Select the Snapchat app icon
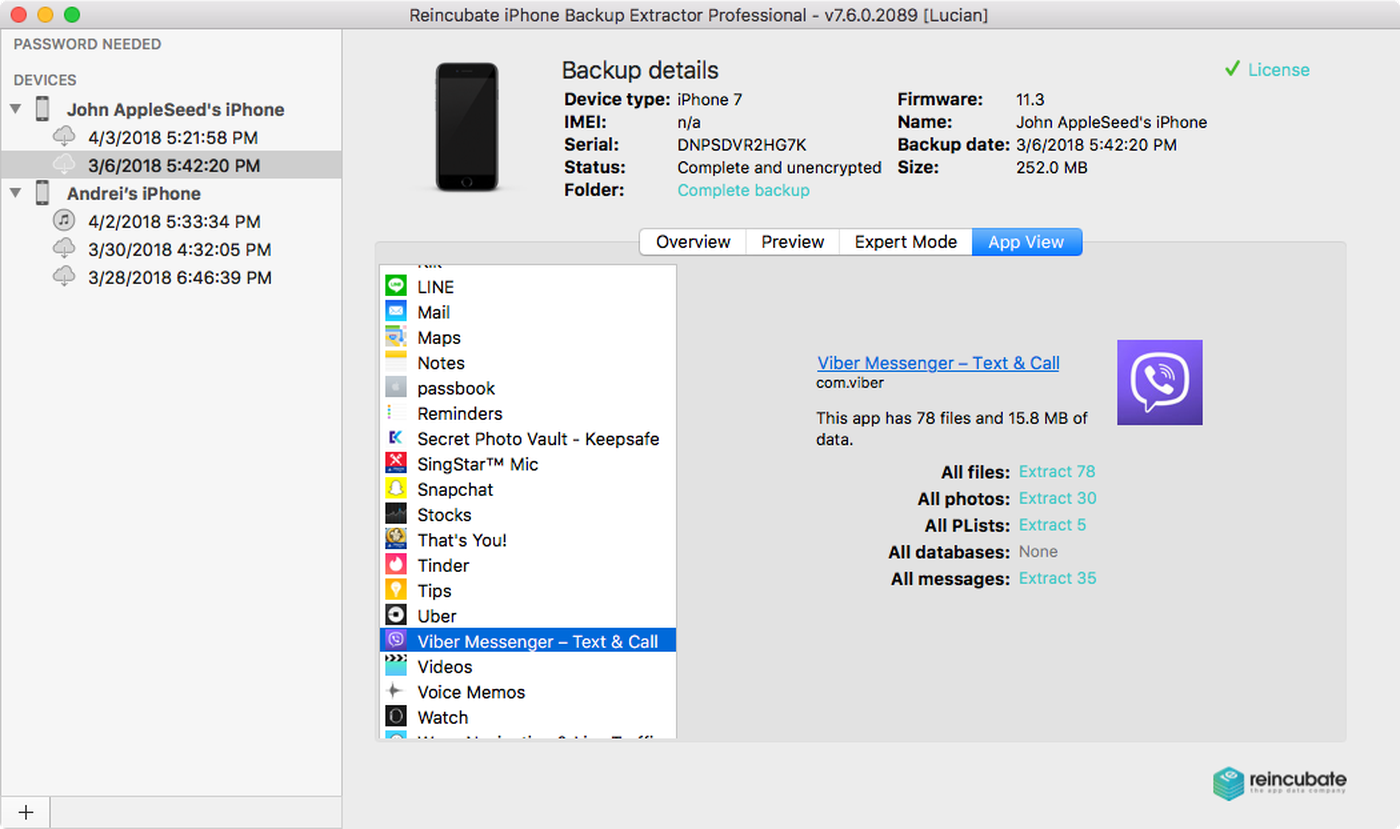The height and width of the screenshot is (829, 1400). tap(396, 489)
